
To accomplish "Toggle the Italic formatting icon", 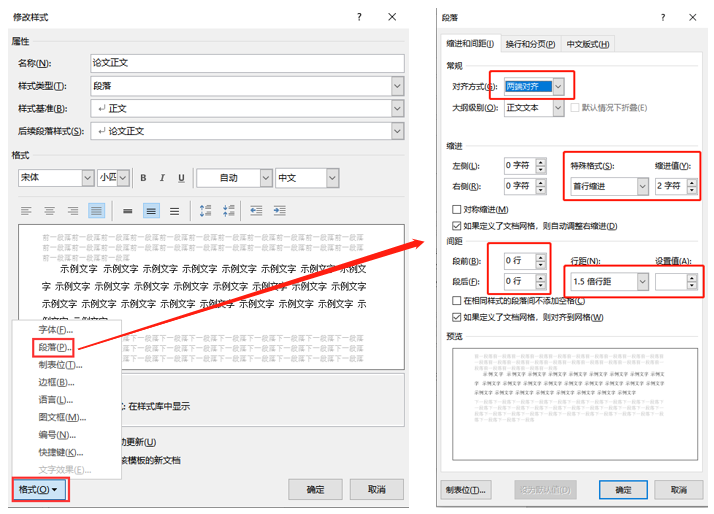I will coord(162,178).
